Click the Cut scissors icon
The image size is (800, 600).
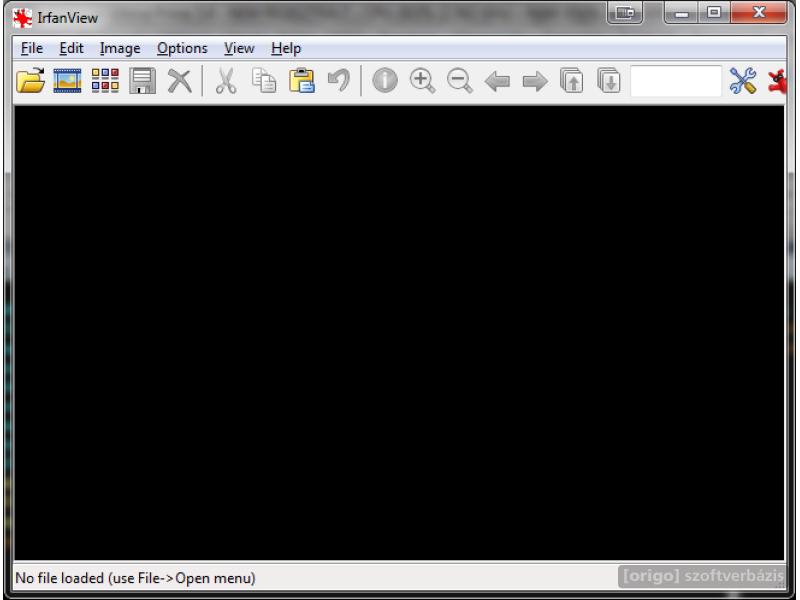(226, 81)
